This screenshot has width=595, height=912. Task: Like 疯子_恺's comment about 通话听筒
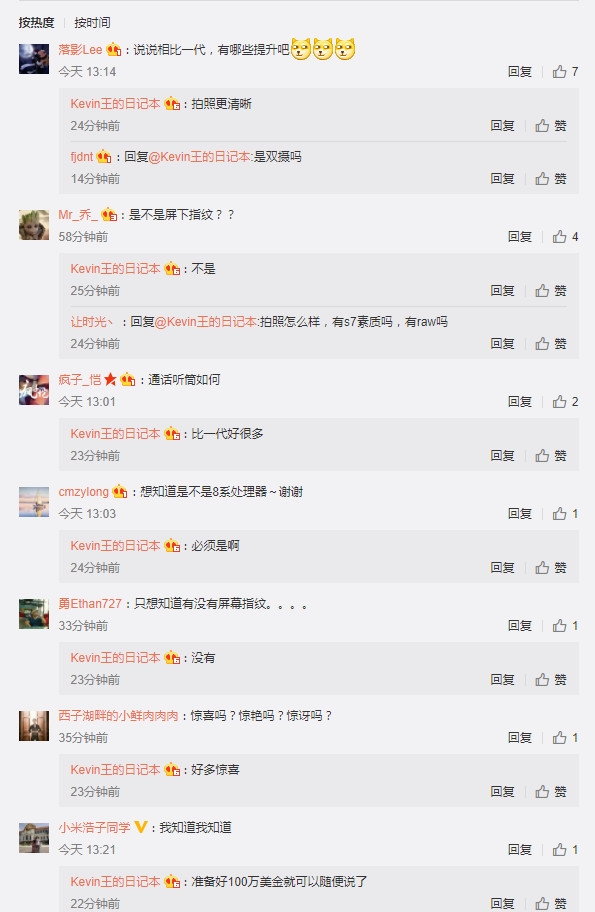coord(565,402)
